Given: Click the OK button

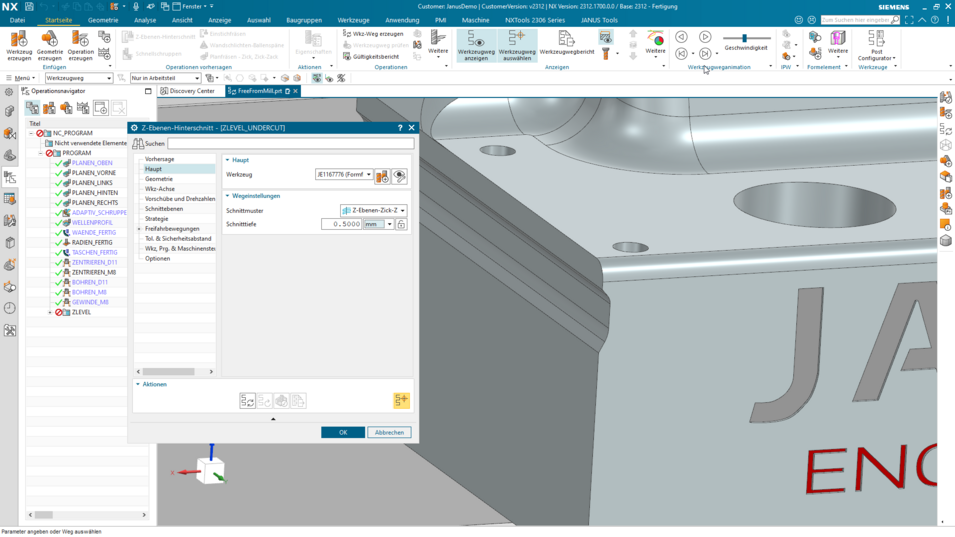Looking at the screenshot, I should [x=343, y=432].
